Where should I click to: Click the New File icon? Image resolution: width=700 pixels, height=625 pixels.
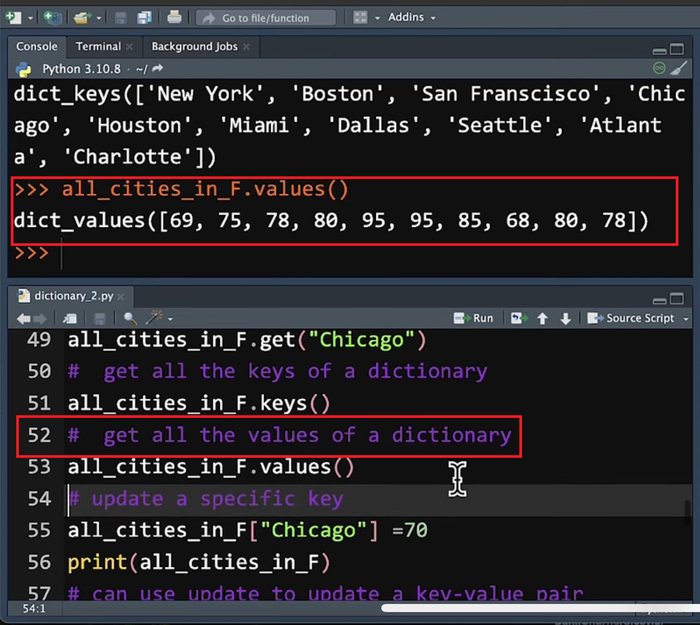click(x=14, y=17)
